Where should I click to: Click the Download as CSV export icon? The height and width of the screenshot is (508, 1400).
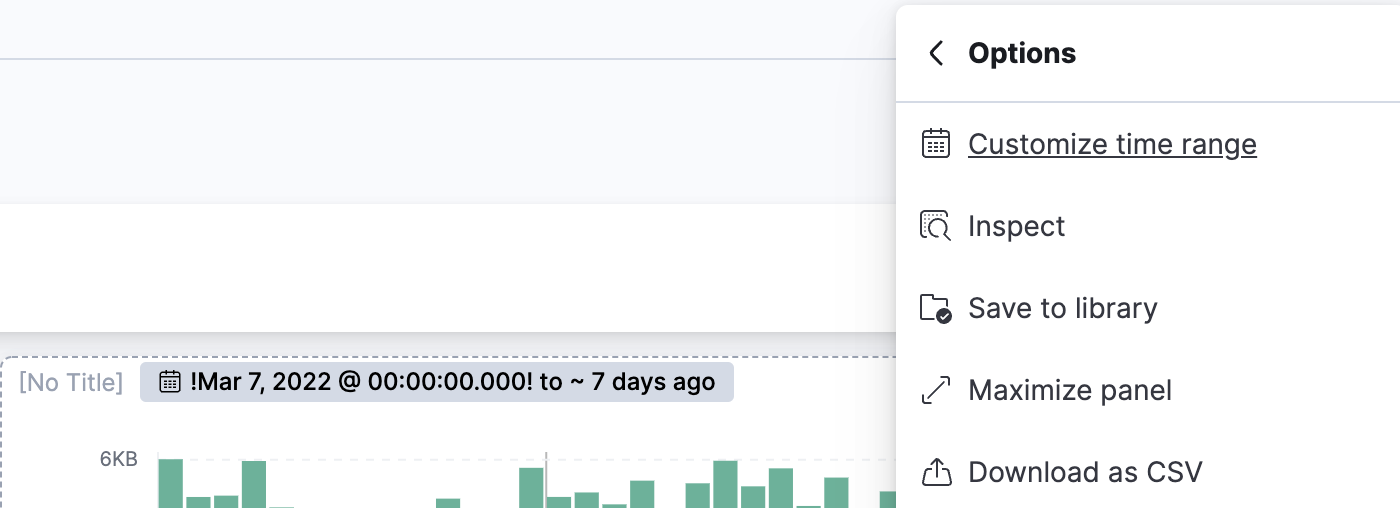[x=935, y=472]
